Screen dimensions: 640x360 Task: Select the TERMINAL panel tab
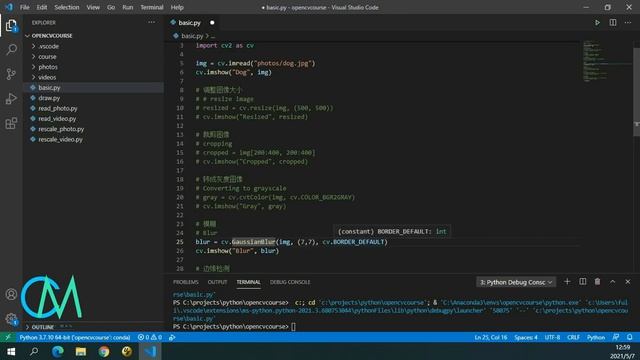pyautogui.click(x=248, y=282)
